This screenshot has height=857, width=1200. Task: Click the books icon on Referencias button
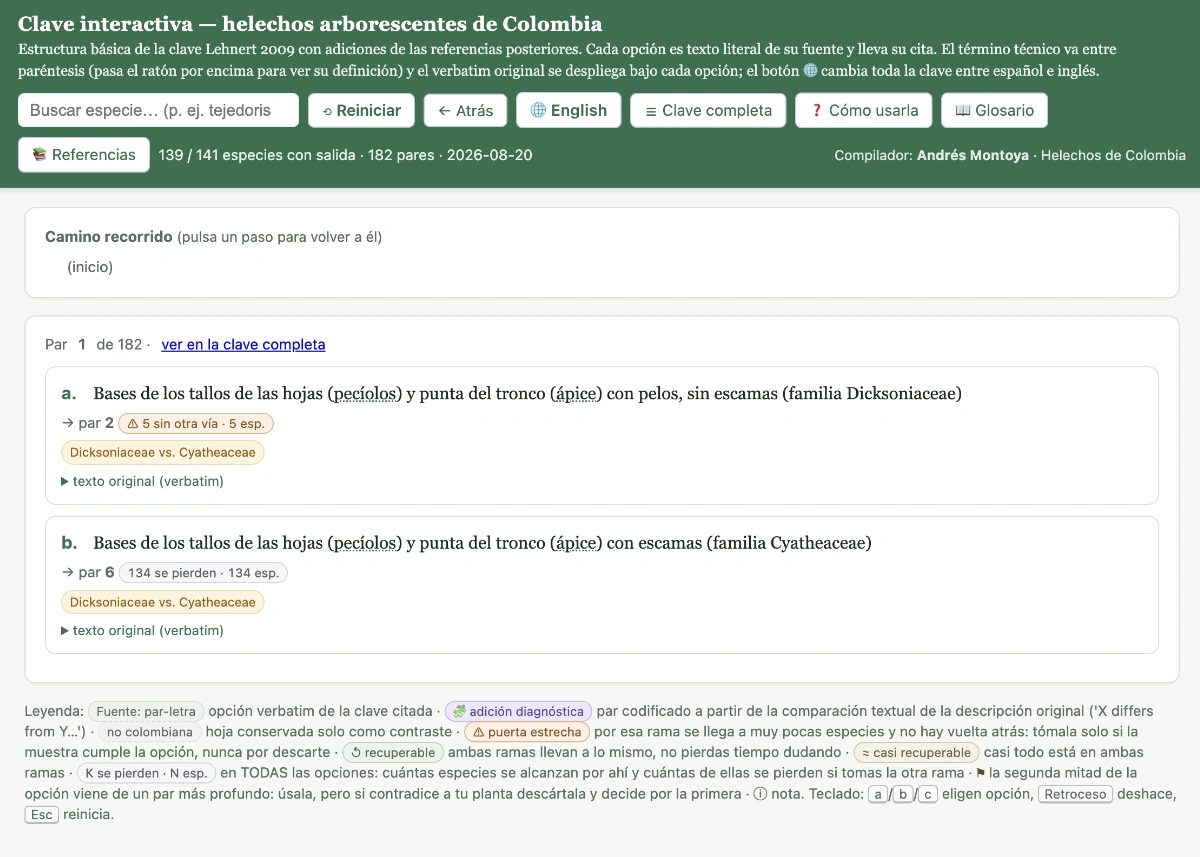point(40,155)
